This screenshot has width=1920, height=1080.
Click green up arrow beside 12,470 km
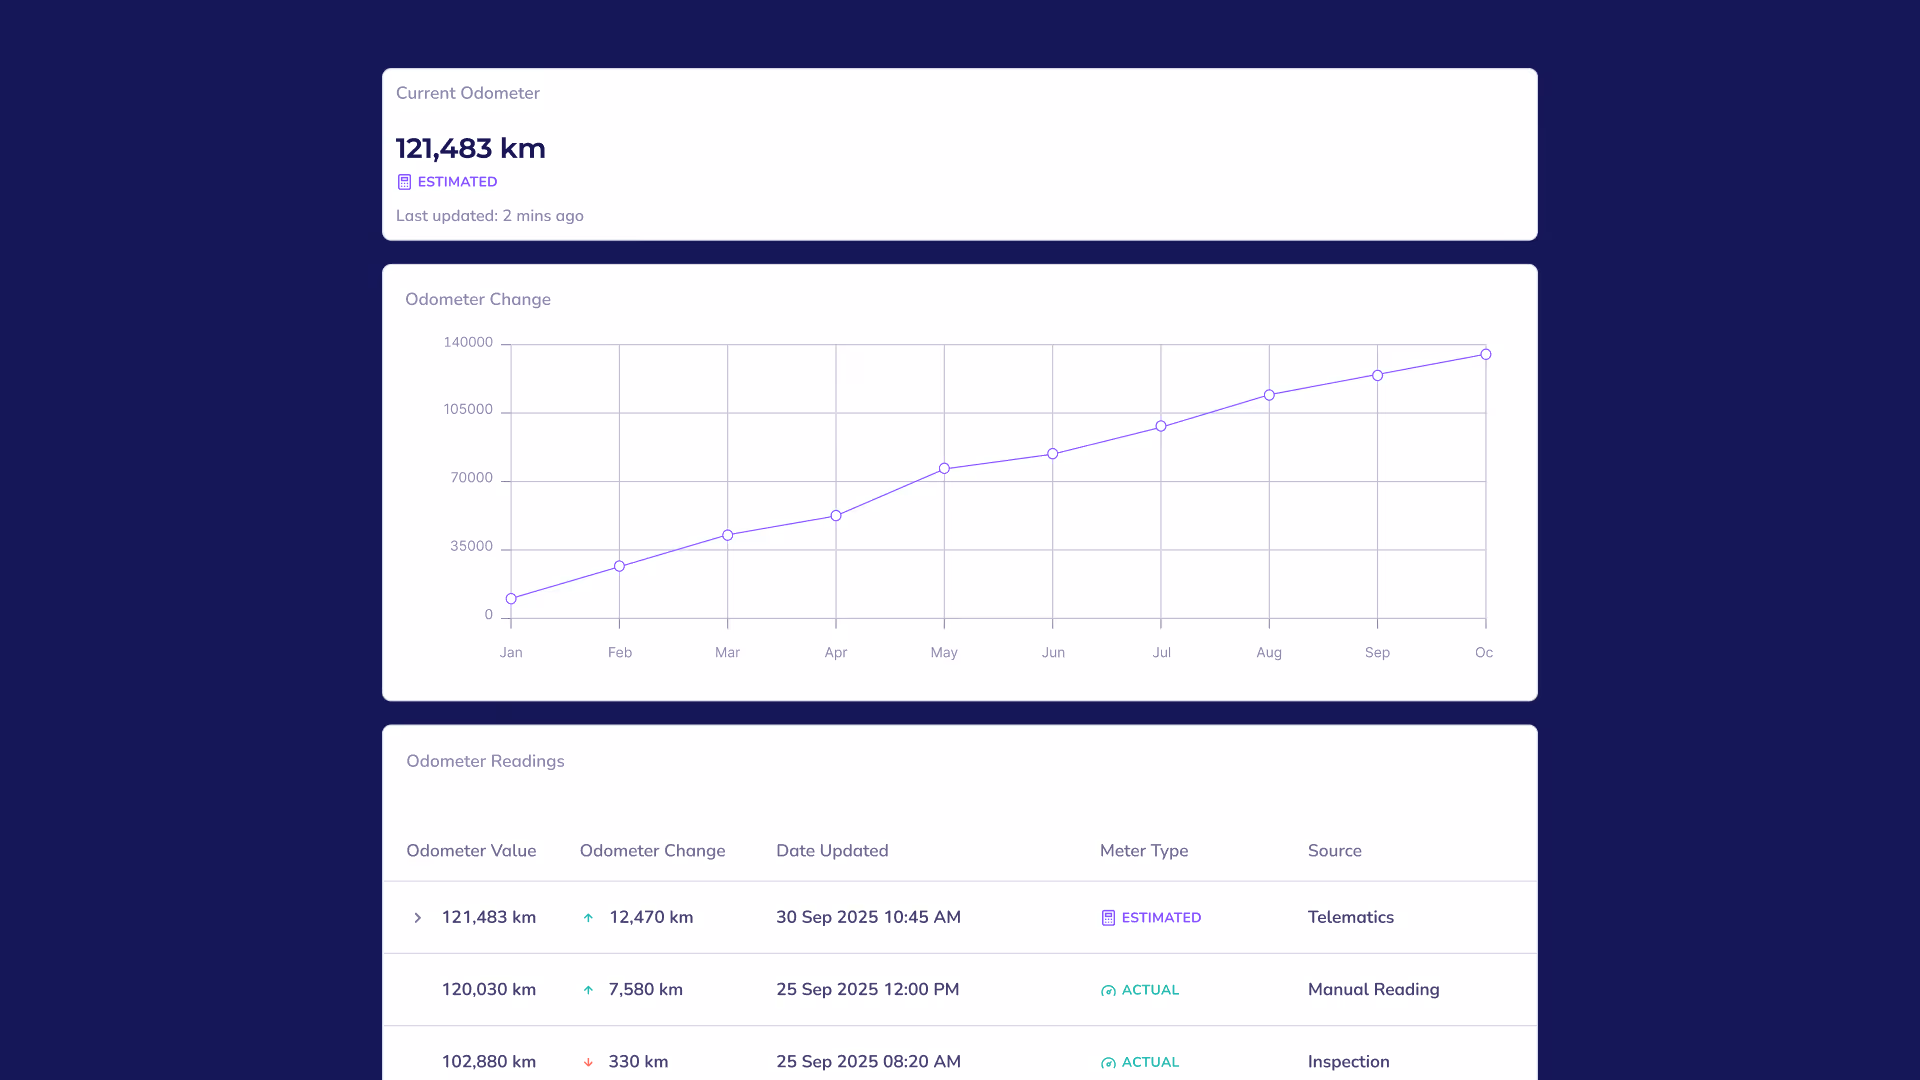point(588,918)
